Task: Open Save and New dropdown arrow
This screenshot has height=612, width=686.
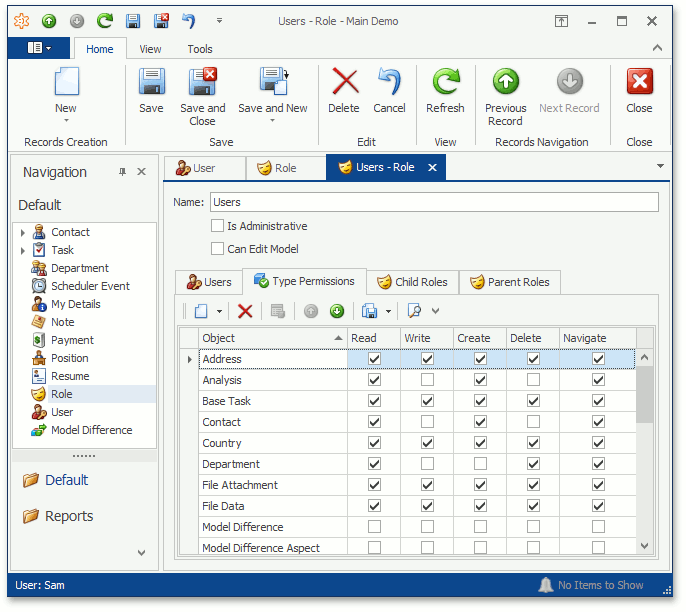Action: [272, 121]
